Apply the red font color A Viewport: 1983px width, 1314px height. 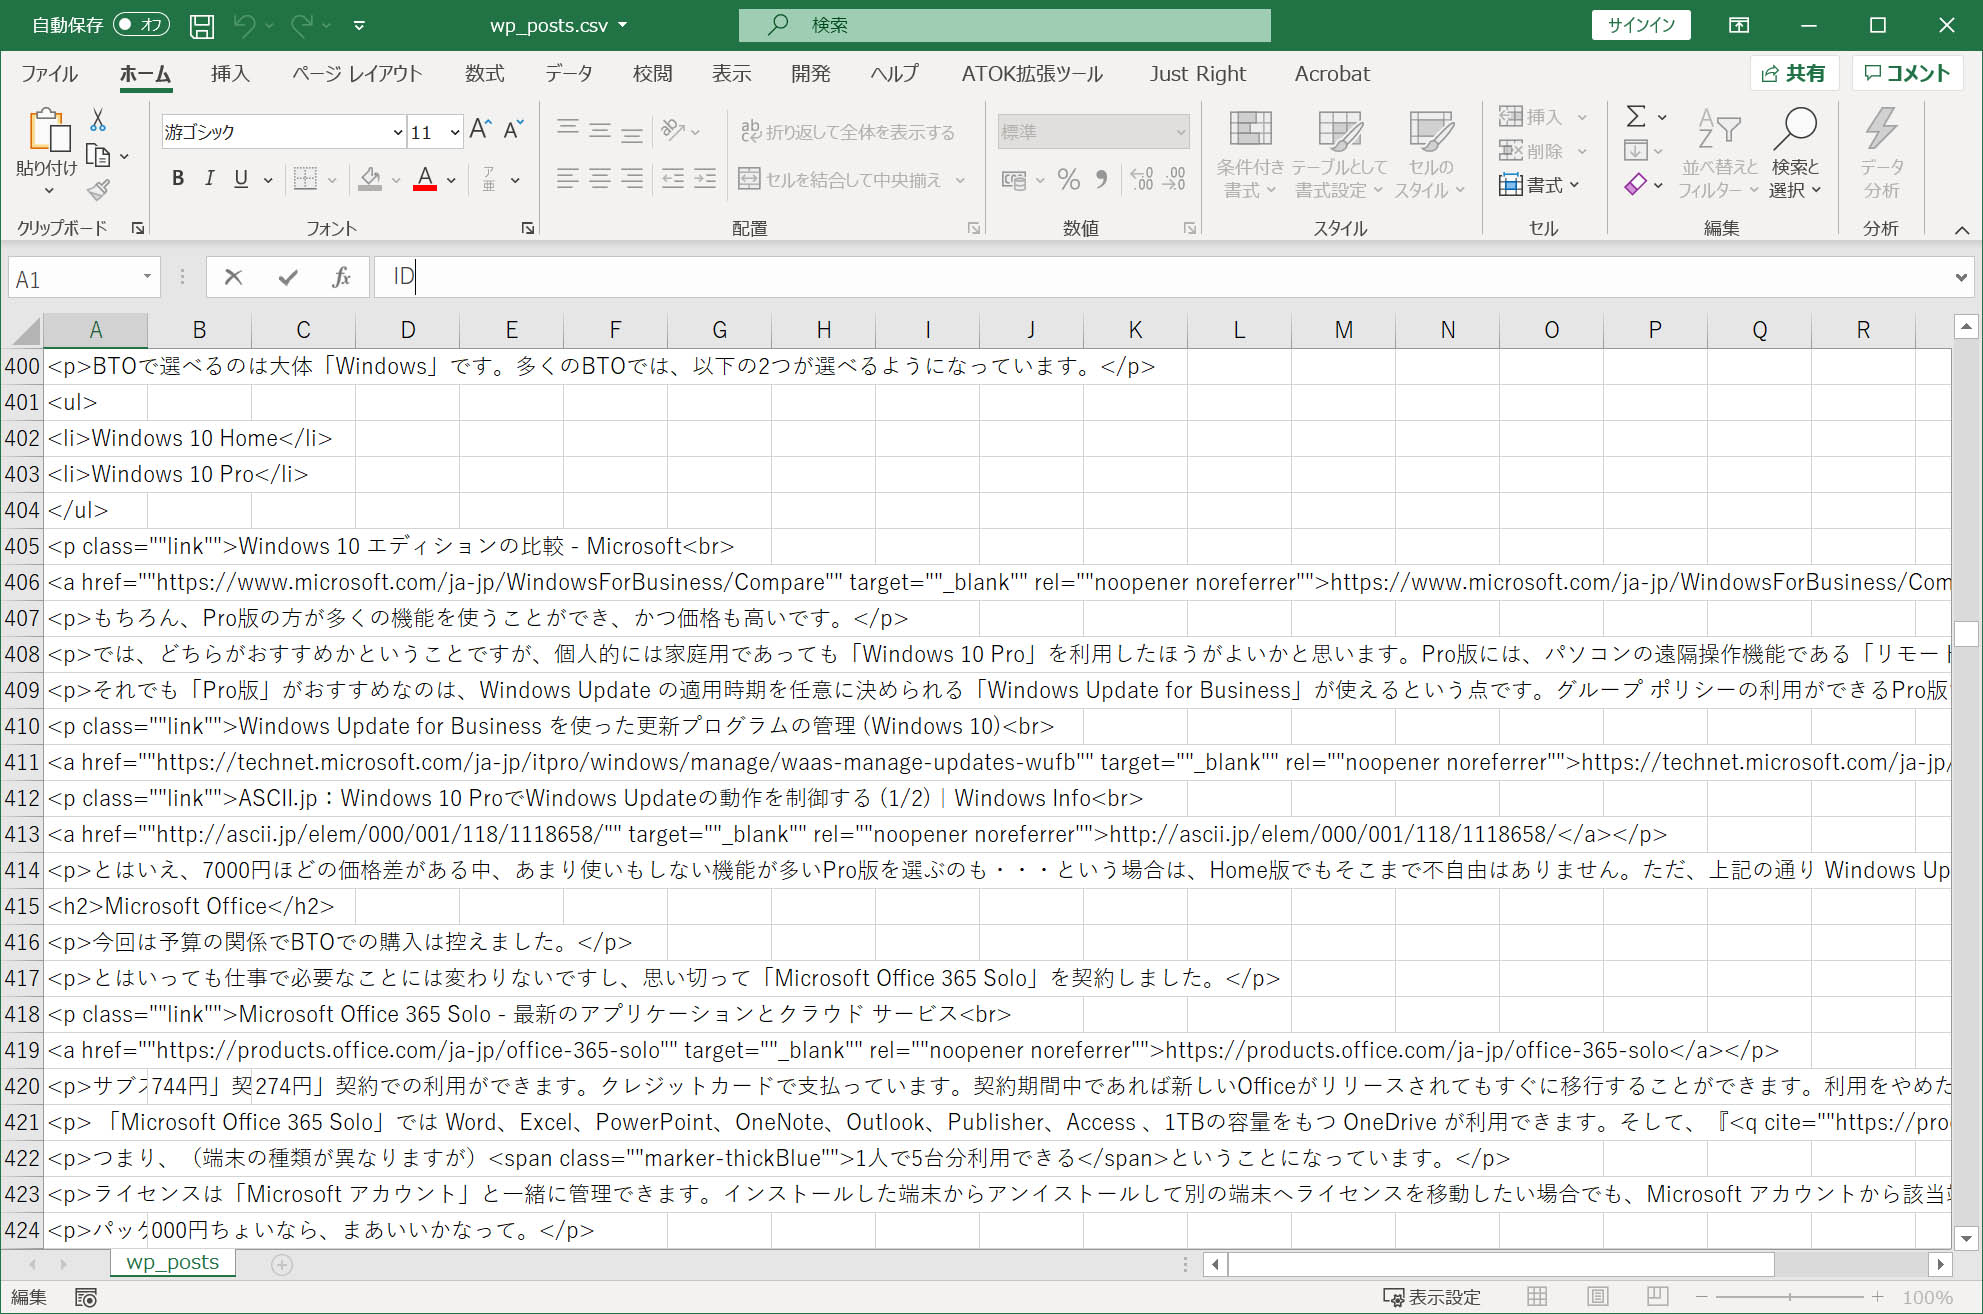425,179
